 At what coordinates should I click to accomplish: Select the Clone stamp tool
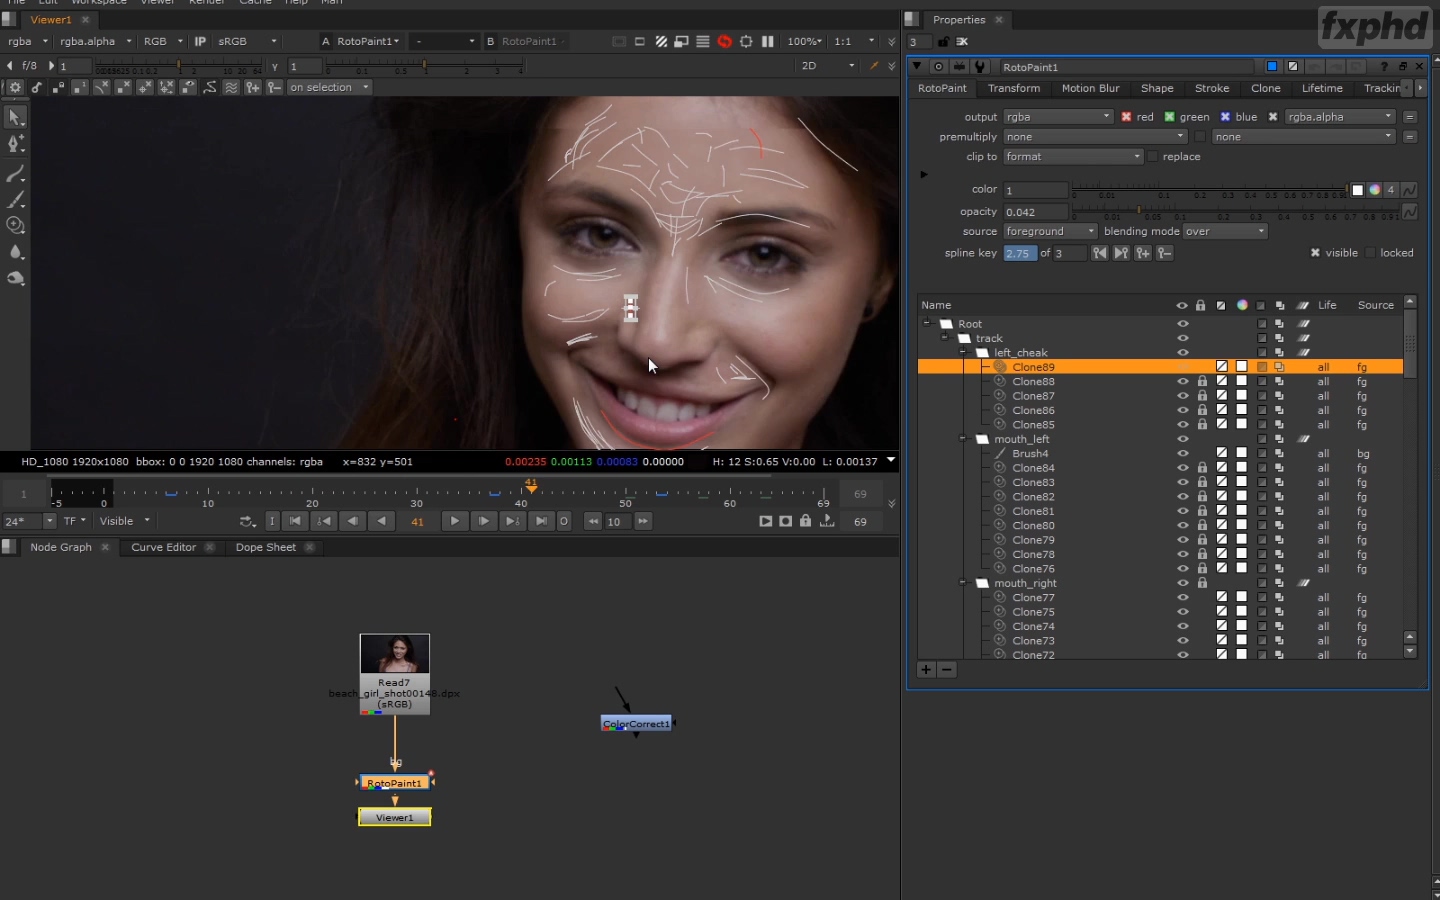tap(15, 226)
